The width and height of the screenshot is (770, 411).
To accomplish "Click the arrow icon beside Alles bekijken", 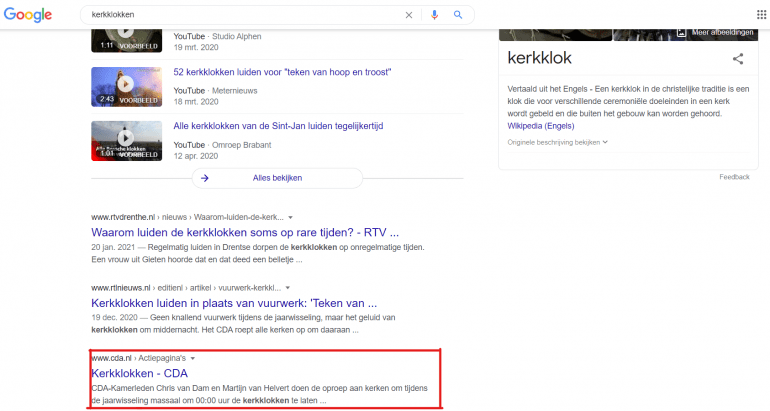I will pyautogui.click(x=205, y=178).
